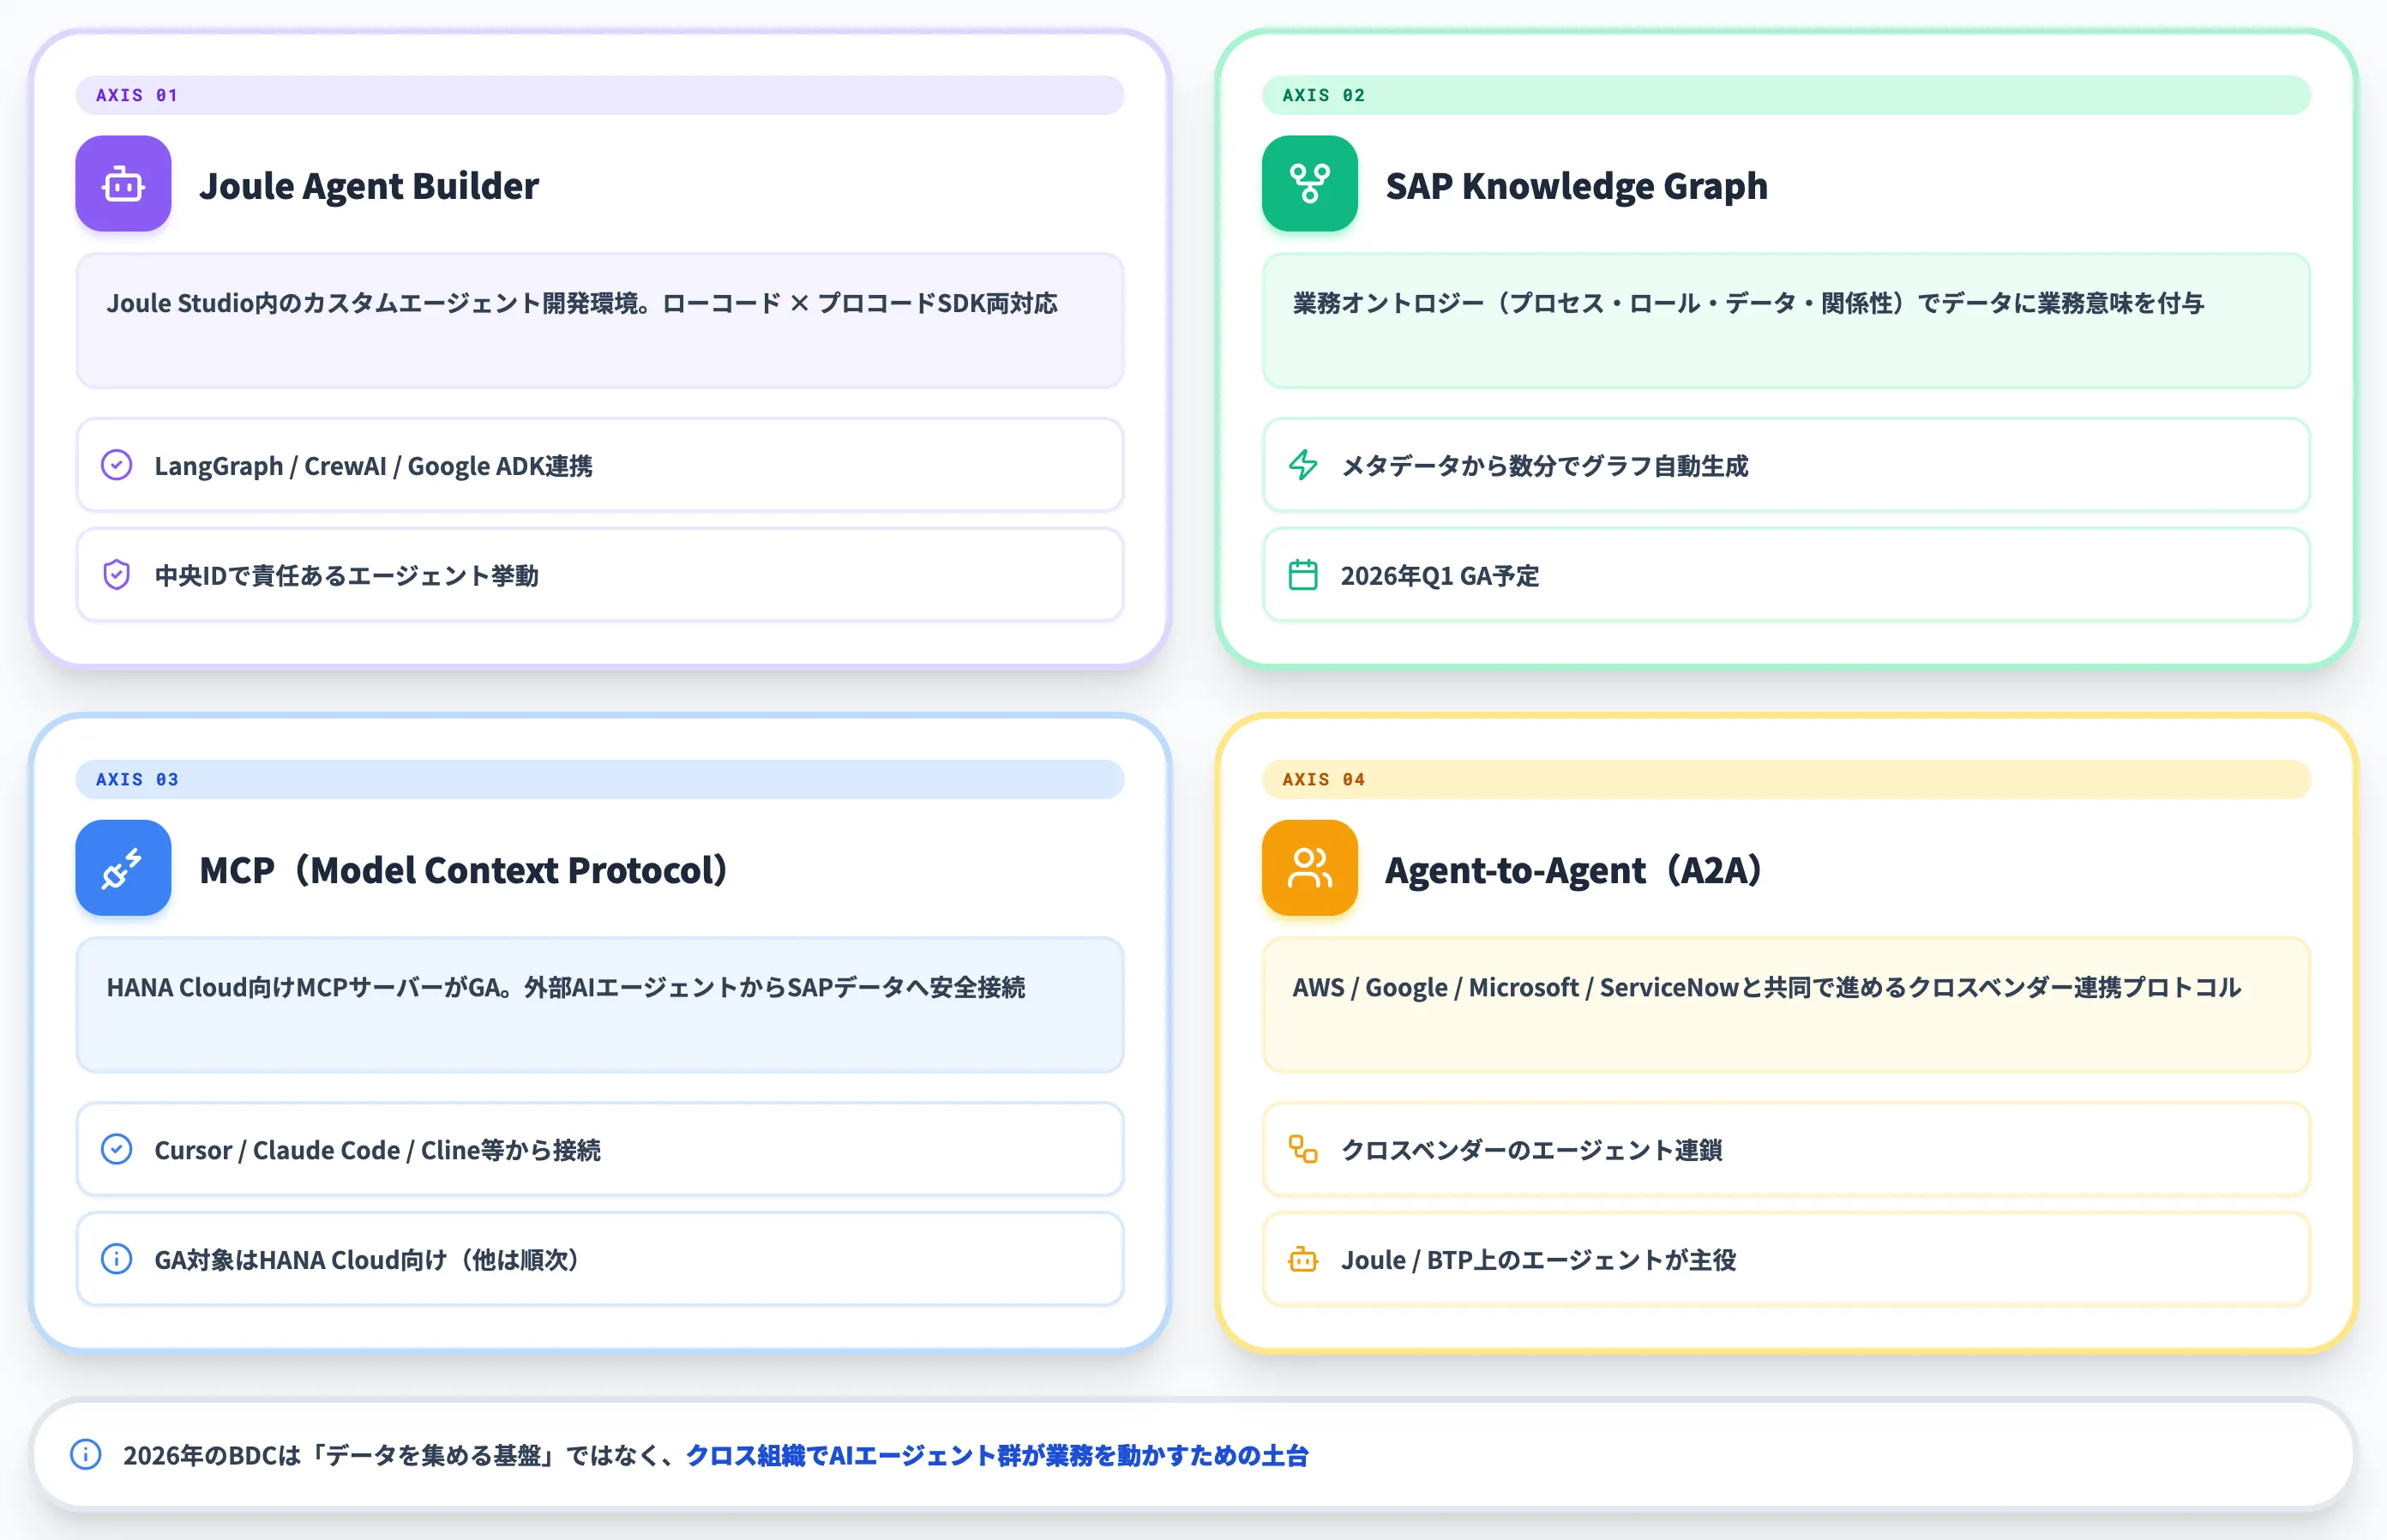Screen dimensions: 2387x1540
Task: Click the info icon in the bottom 2026年のBDC note
Action: click(86, 1454)
